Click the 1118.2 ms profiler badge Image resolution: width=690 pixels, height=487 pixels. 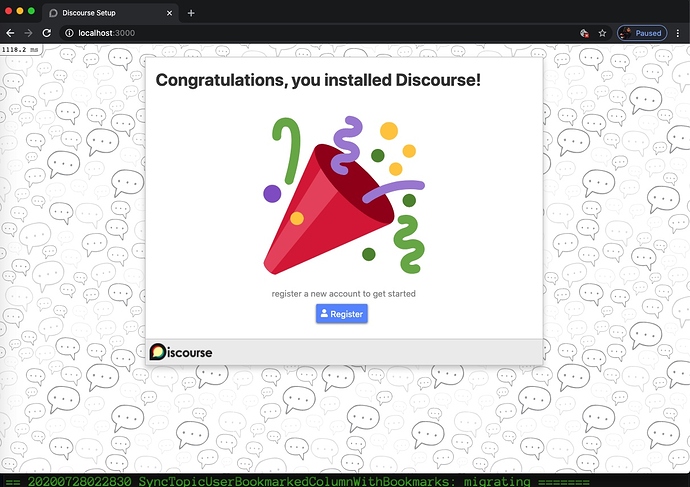[21, 49]
